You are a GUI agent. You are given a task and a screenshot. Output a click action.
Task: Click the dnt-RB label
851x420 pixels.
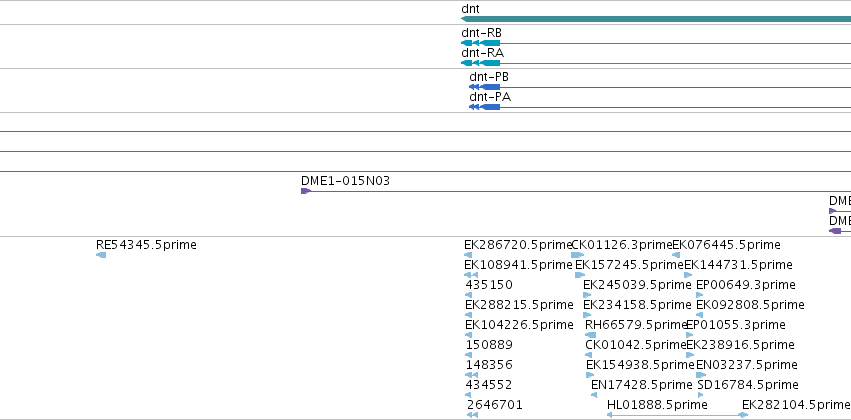(481, 33)
